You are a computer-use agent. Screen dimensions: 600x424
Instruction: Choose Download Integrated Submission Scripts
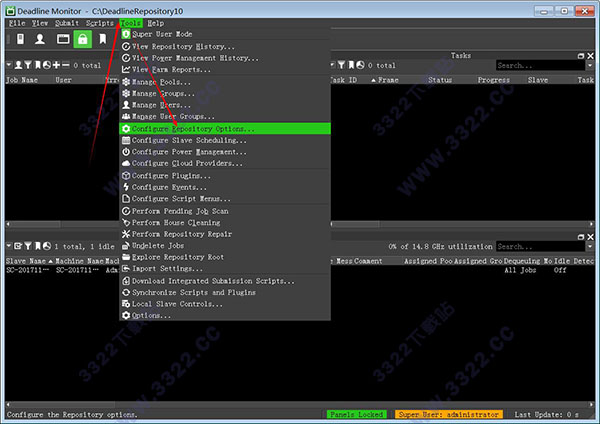[x=225, y=281]
